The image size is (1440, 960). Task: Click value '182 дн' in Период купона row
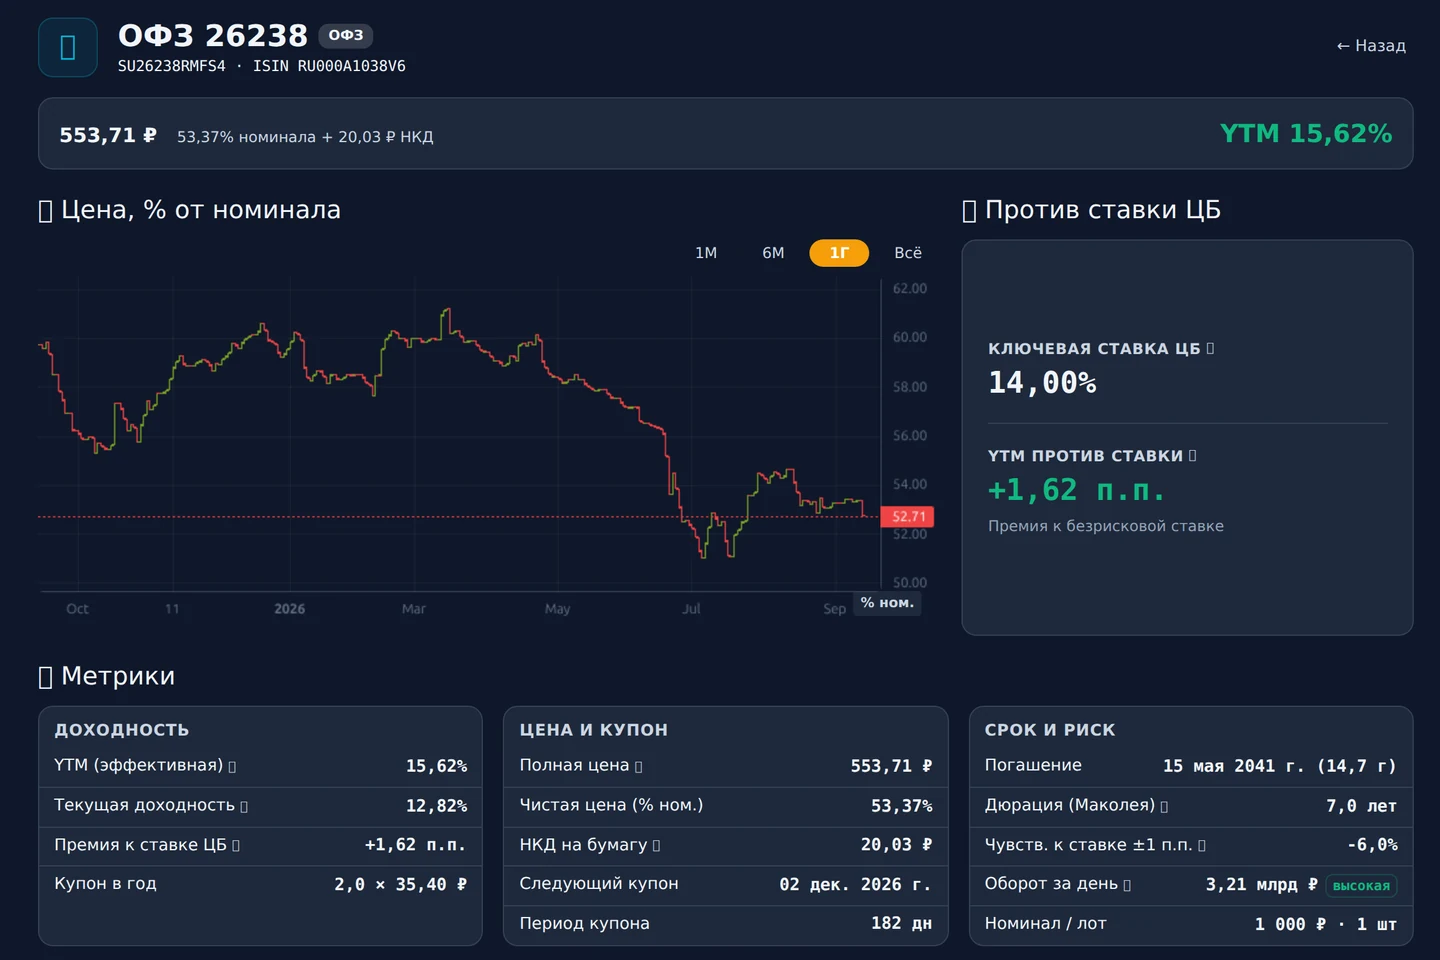(902, 924)
